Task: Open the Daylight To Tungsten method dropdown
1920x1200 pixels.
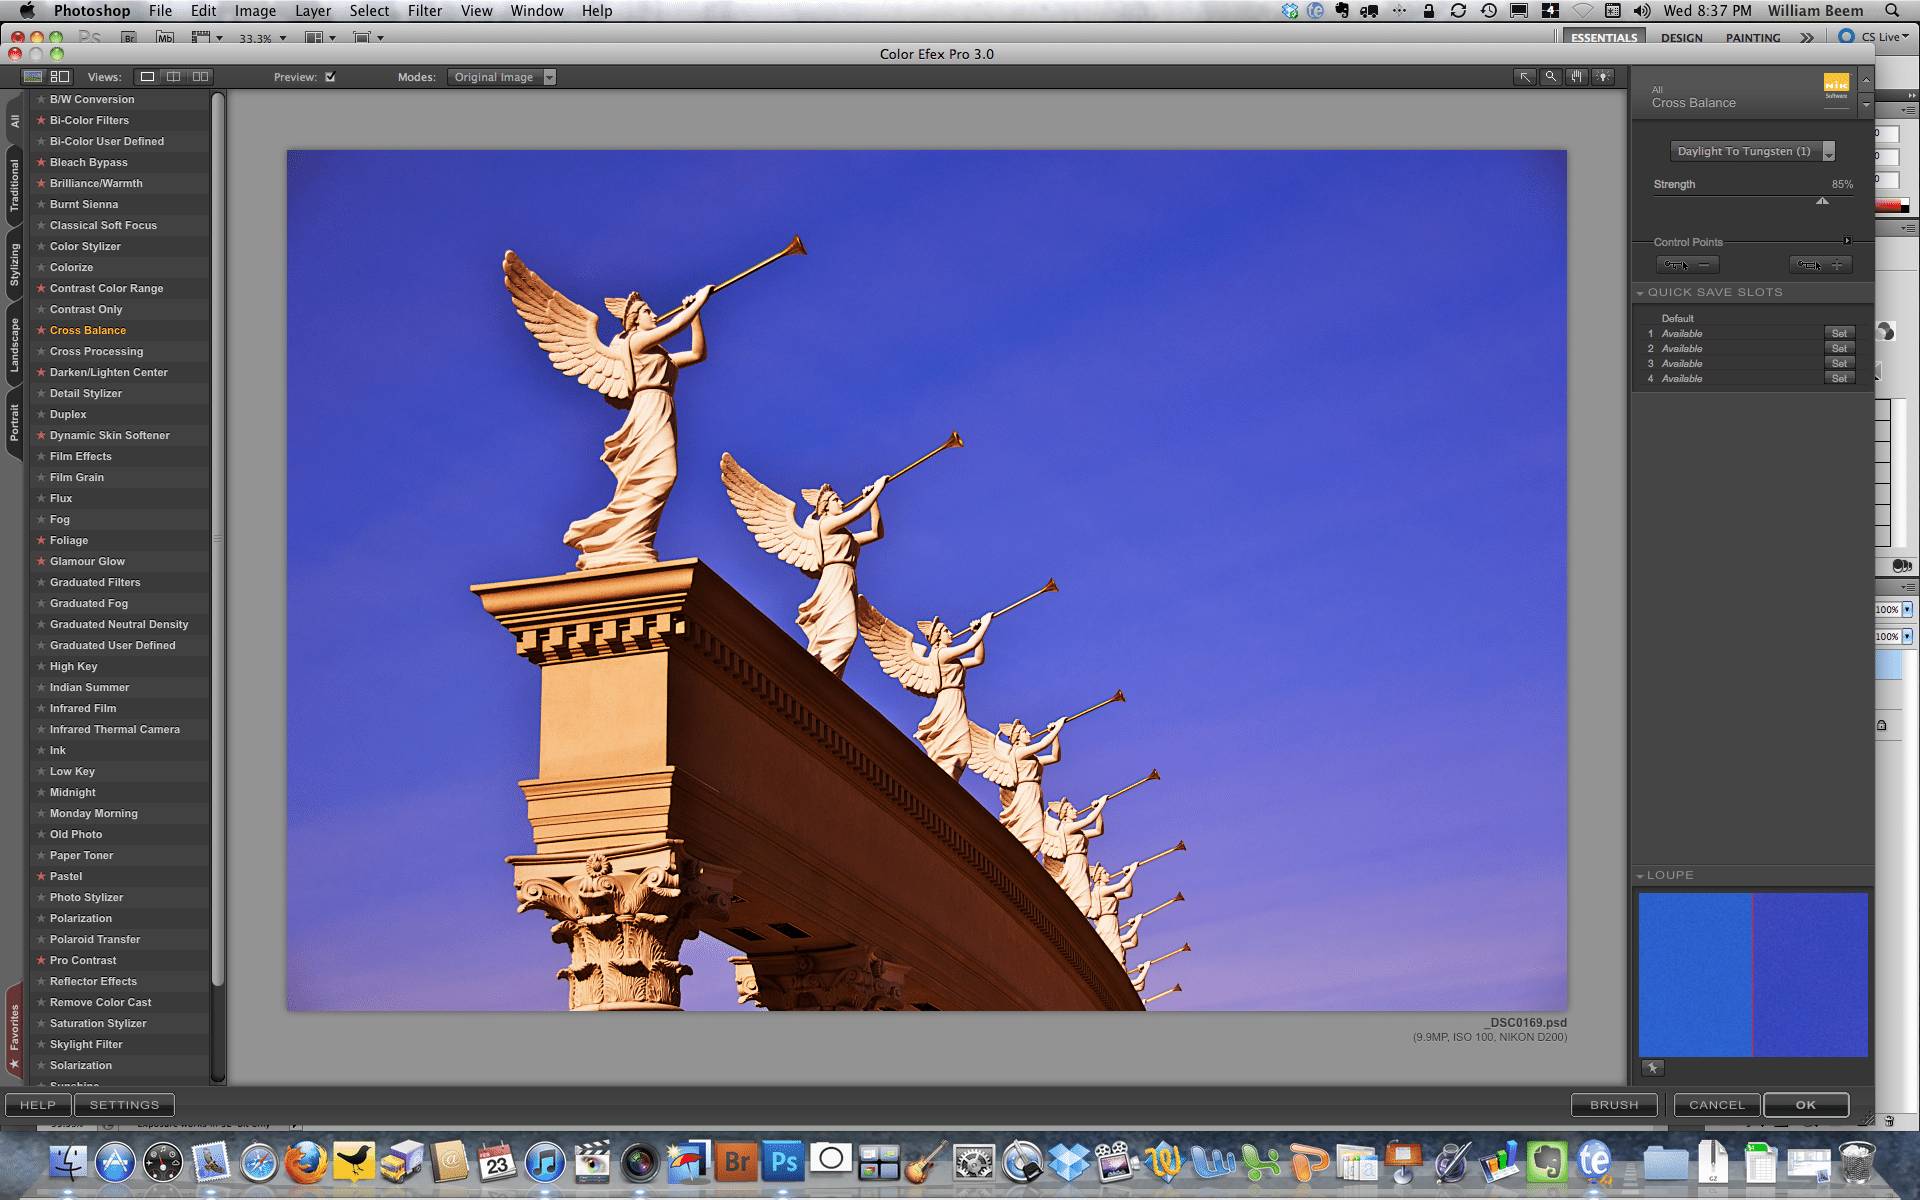Action: [1752, 151]
